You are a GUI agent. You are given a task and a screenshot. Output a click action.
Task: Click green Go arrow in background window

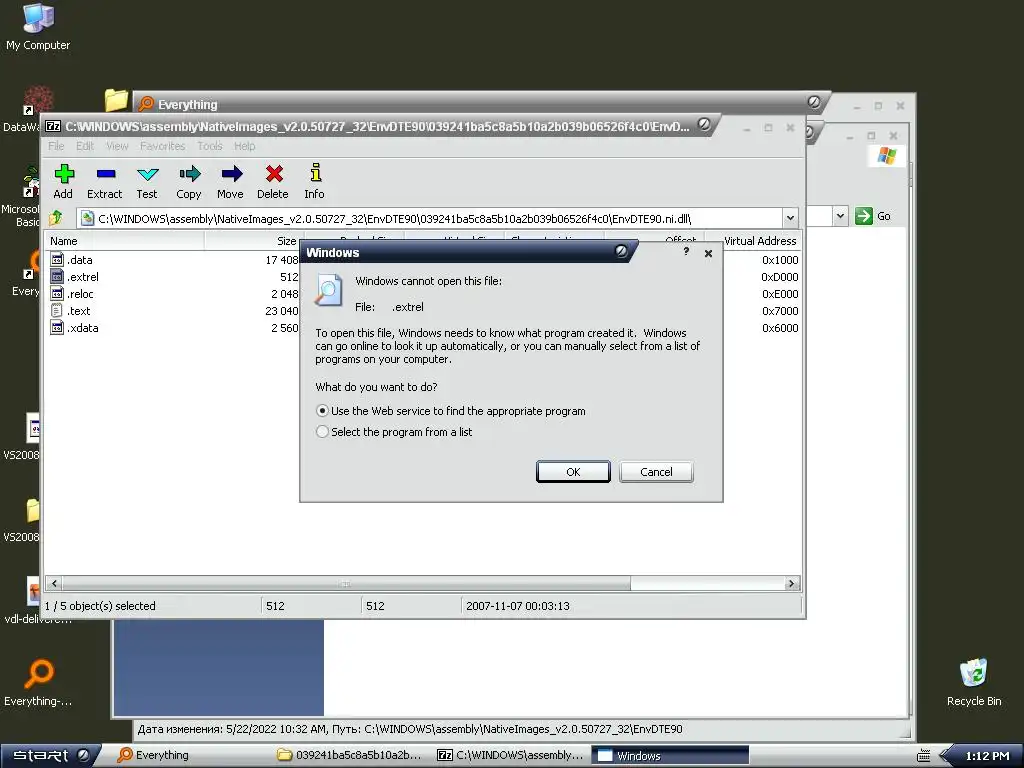tap(863, 216)
